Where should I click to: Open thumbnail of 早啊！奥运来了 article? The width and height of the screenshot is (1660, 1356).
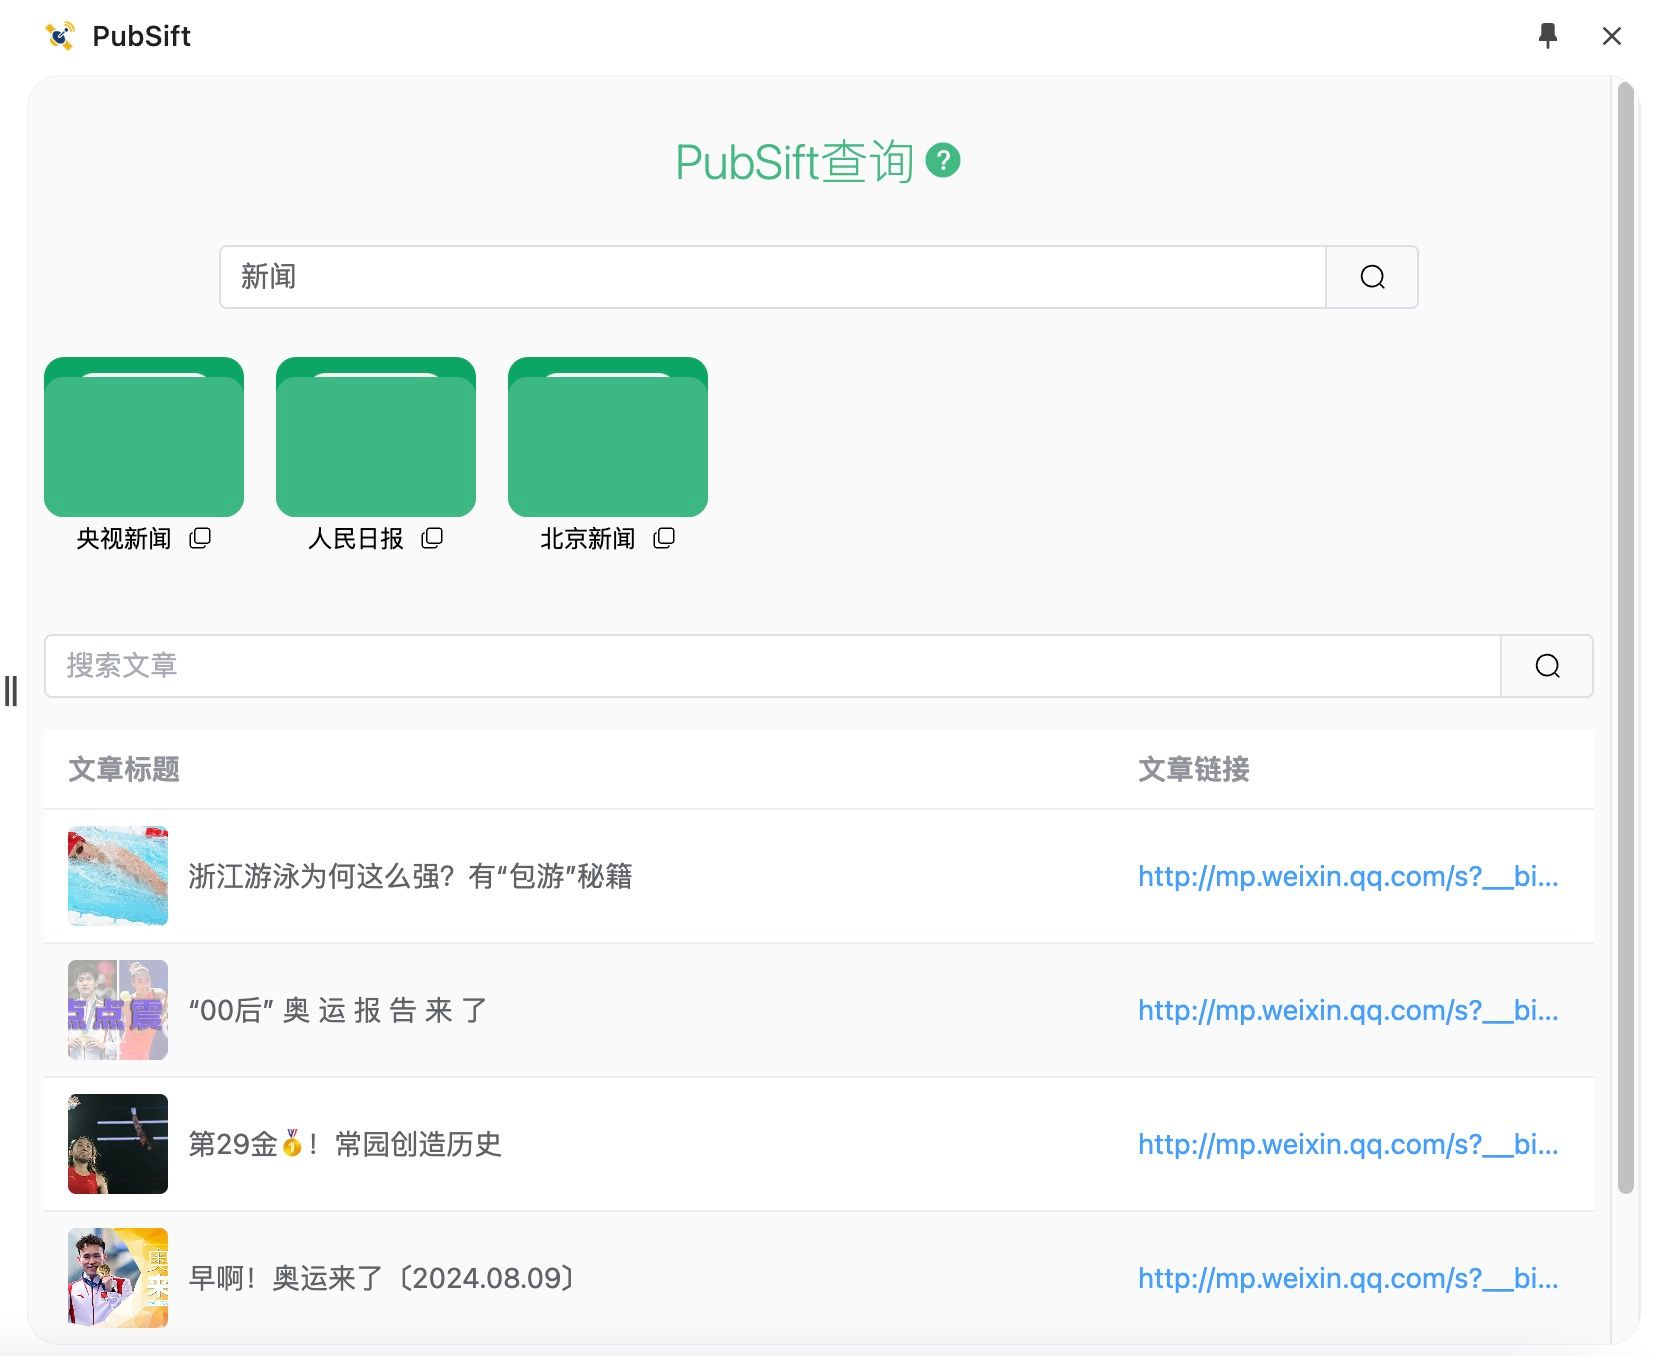point(118,1278)
